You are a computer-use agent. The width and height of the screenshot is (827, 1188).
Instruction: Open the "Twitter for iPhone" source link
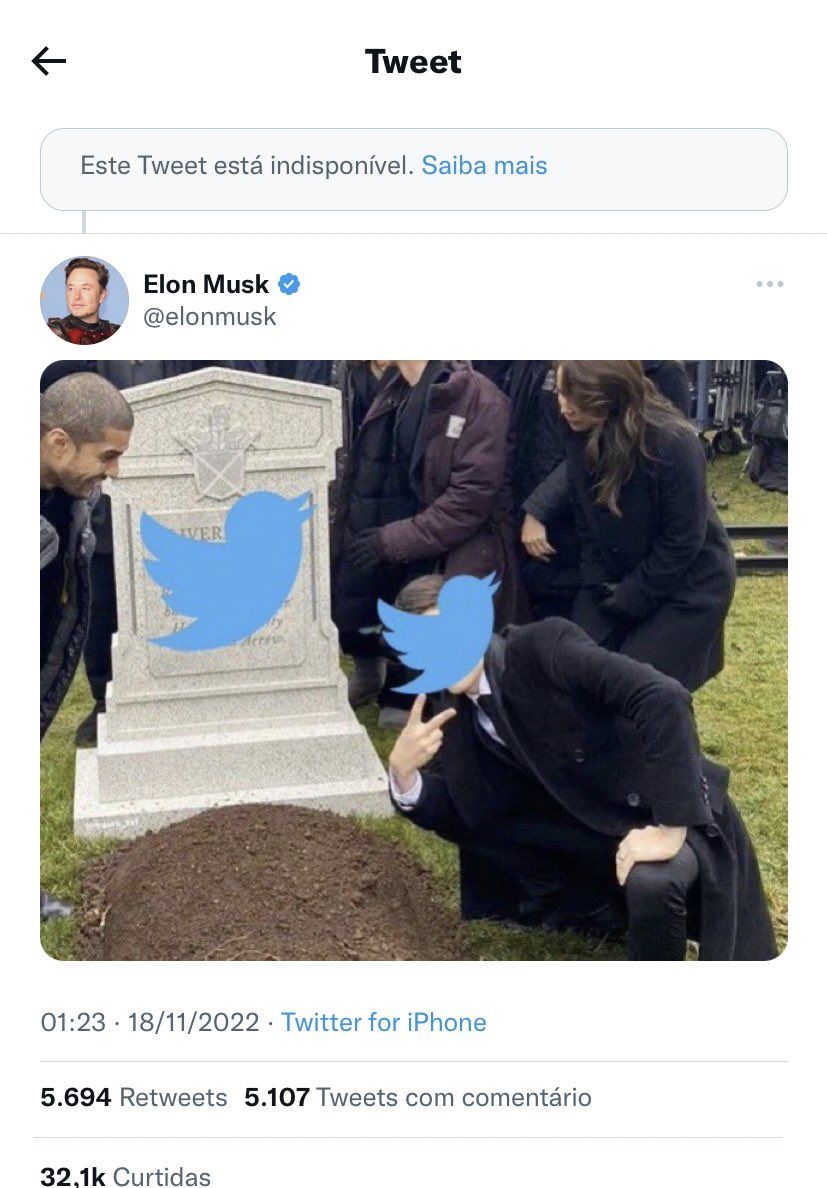click(383, 1022)
